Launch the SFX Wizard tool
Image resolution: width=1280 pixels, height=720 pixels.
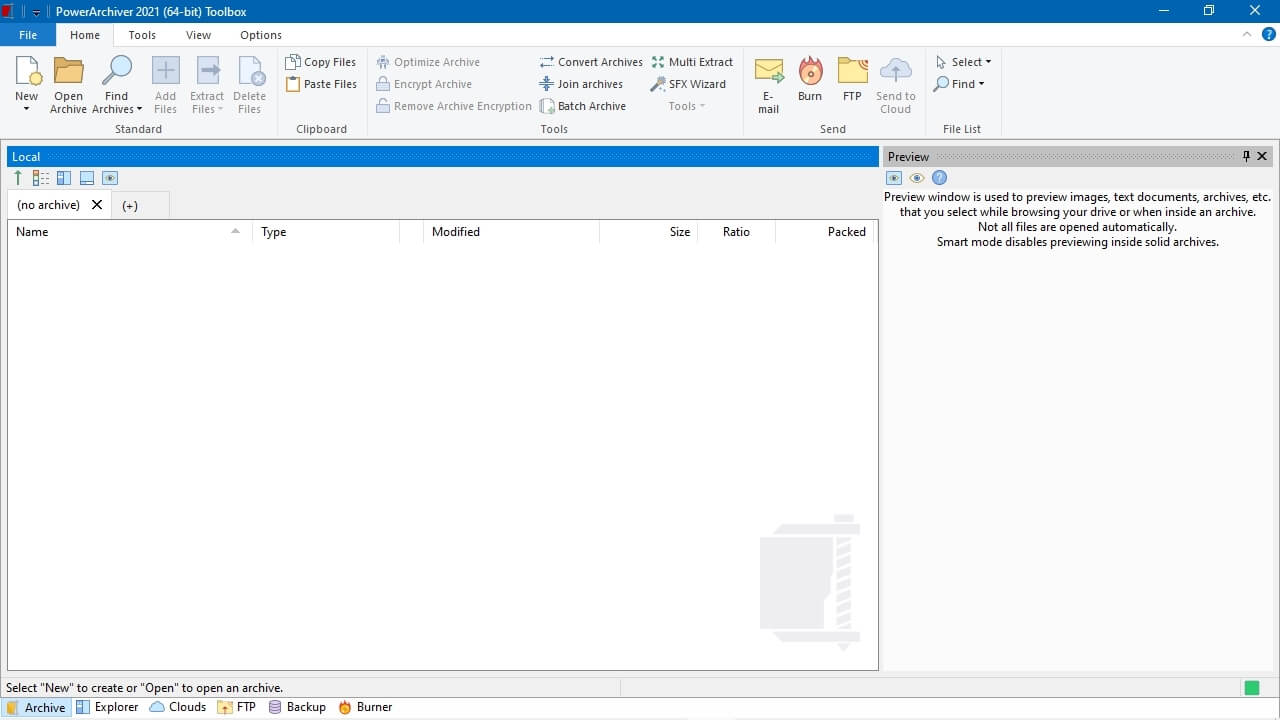[x=688, y=84]
